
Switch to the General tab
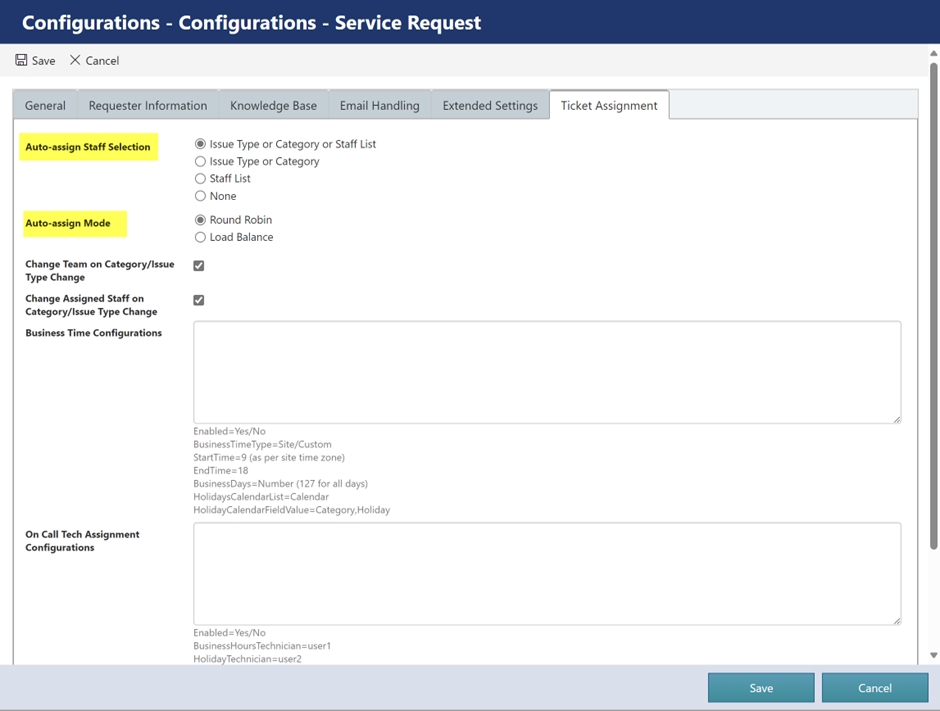pos(45,105)
